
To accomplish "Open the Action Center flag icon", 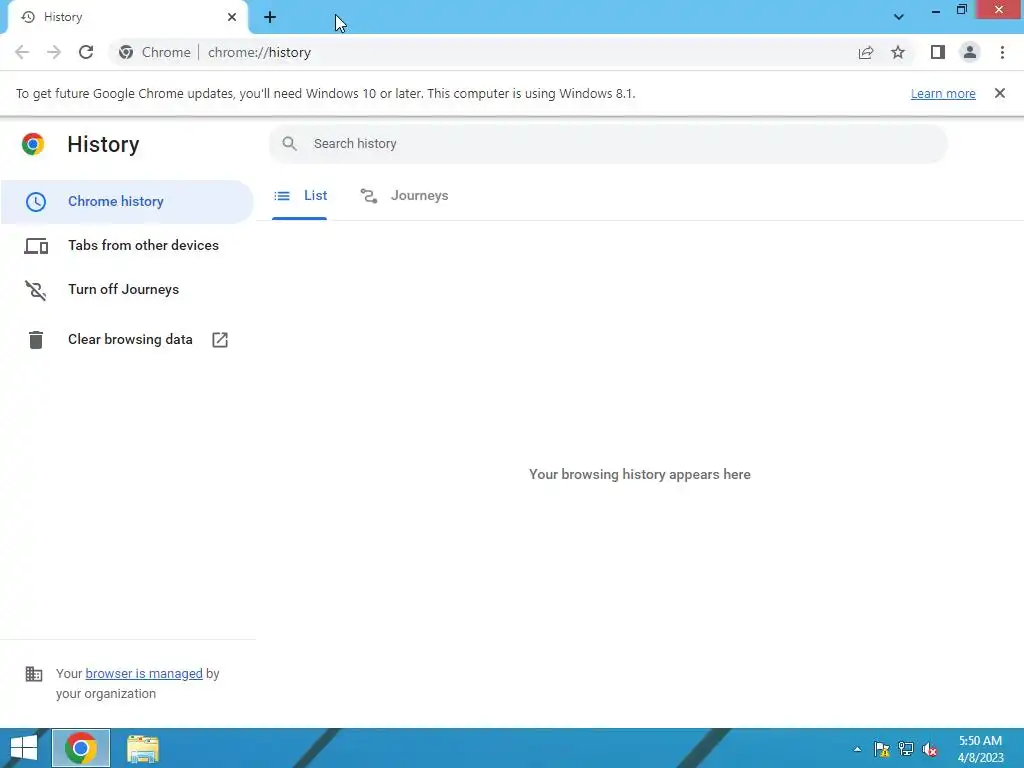I will pos(882,749).
